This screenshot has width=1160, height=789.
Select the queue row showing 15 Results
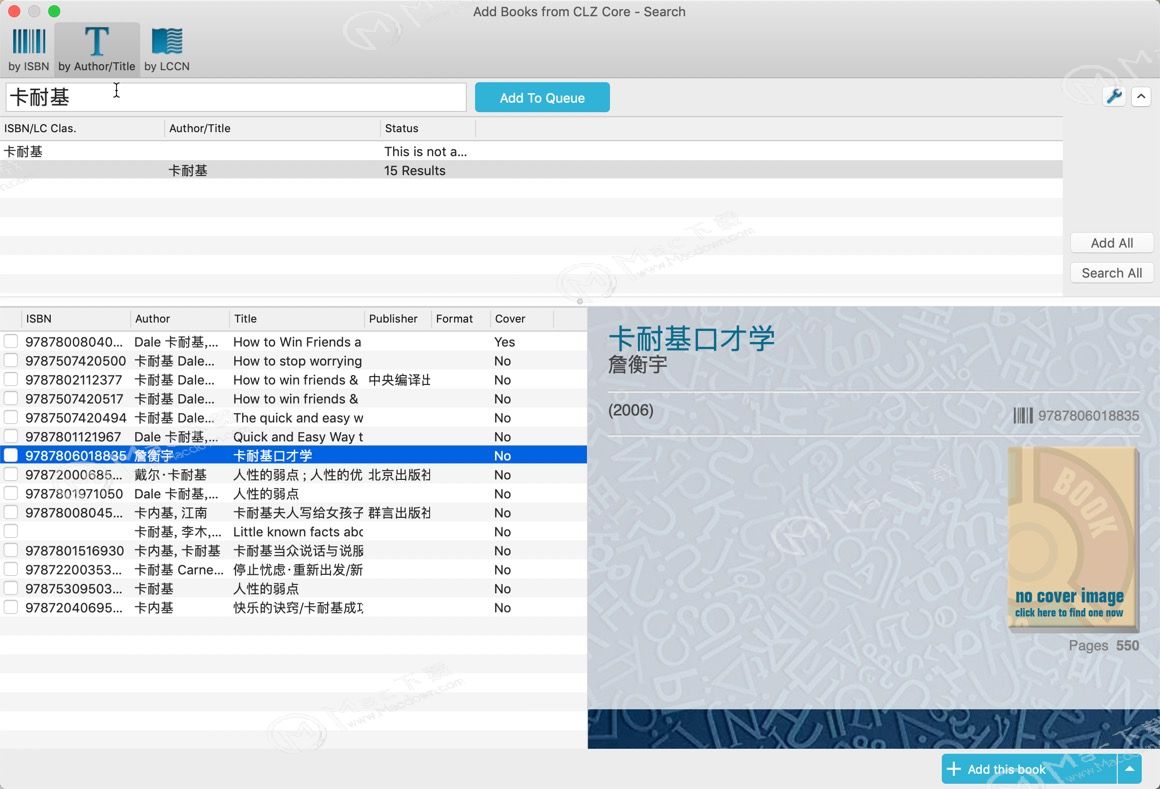click(531, 170)
